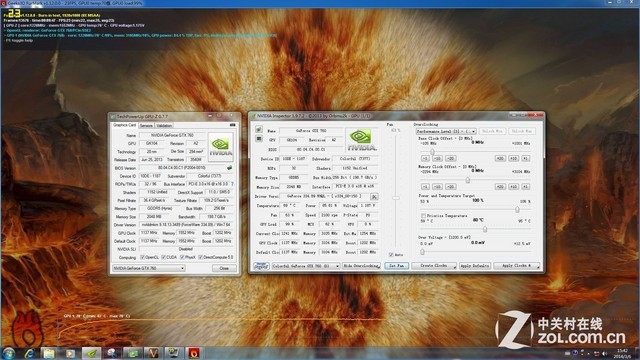The width and height of the screenshot is (640, 360).
Task: Toggle DirectCompute 5.0 checkbox
Action: pos(201,258)
